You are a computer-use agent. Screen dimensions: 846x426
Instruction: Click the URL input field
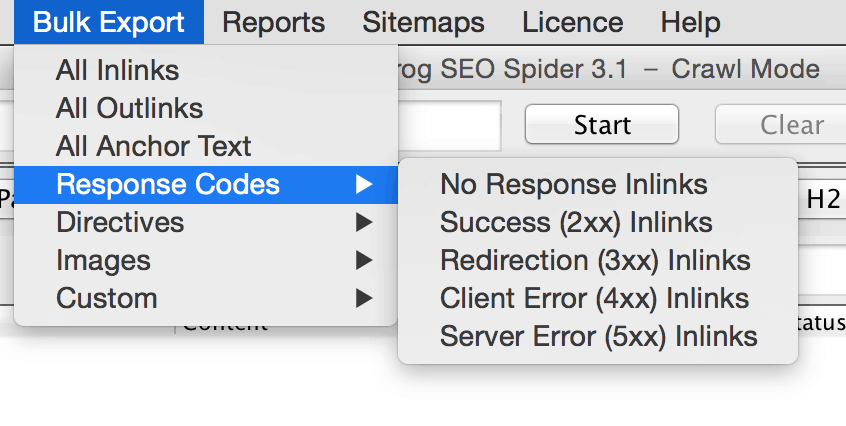point(450,126)
